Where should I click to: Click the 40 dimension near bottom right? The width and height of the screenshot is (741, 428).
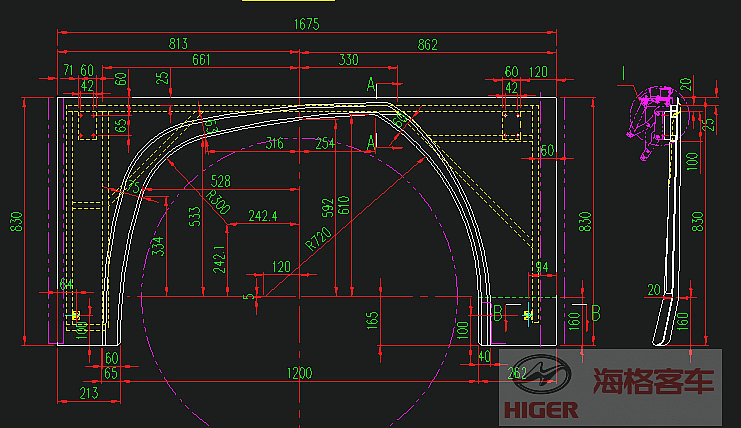484,357
